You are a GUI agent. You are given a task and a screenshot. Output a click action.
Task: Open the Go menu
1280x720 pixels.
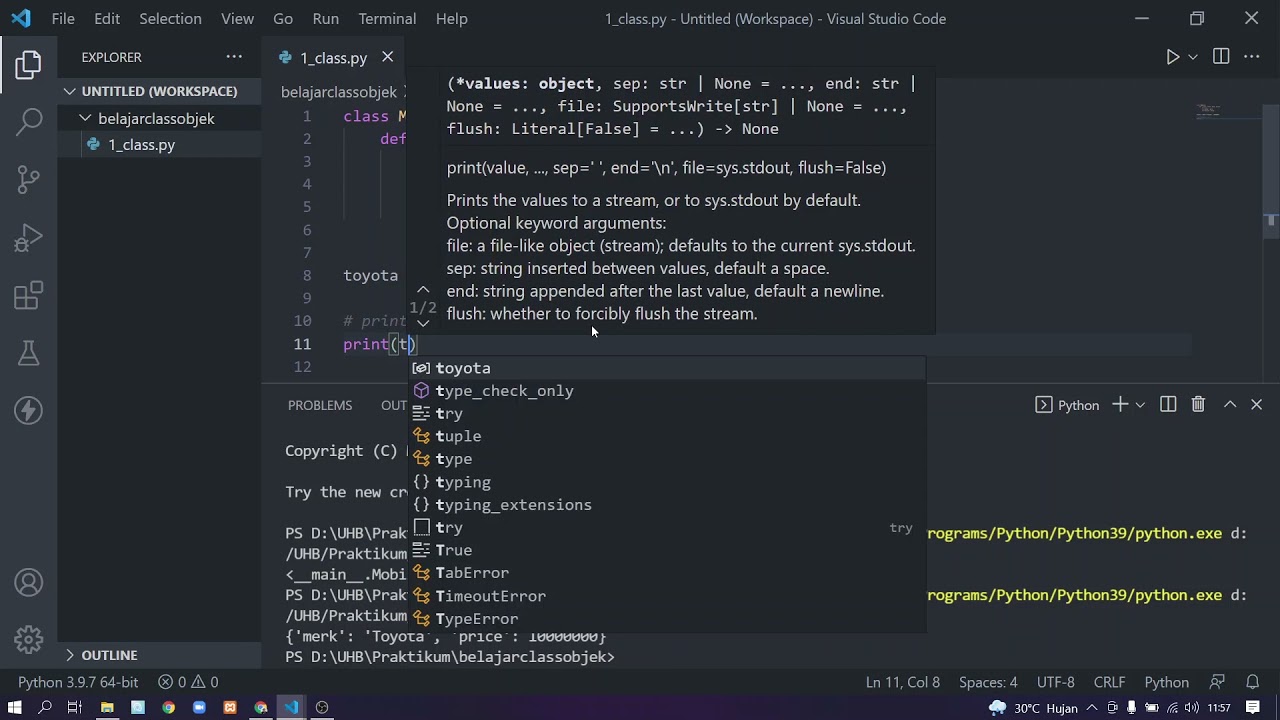coord(283,18)
